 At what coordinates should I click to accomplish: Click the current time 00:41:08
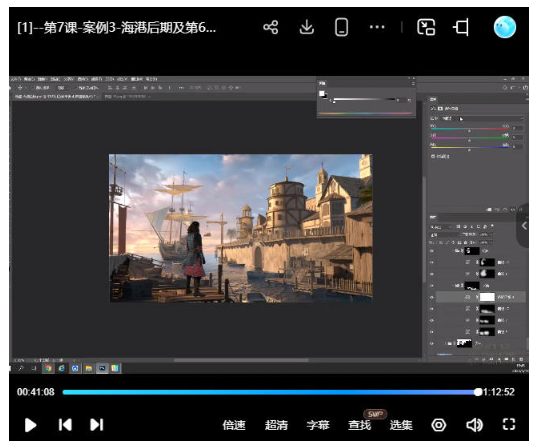click(36, 392)
